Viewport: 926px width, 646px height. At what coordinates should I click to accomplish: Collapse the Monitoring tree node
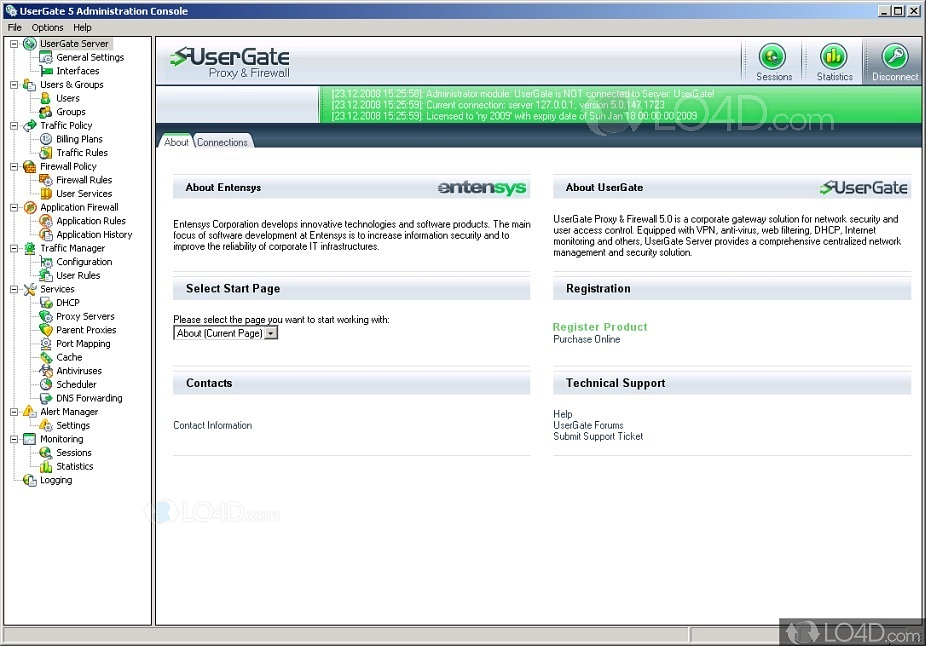[x=14, y=439]
